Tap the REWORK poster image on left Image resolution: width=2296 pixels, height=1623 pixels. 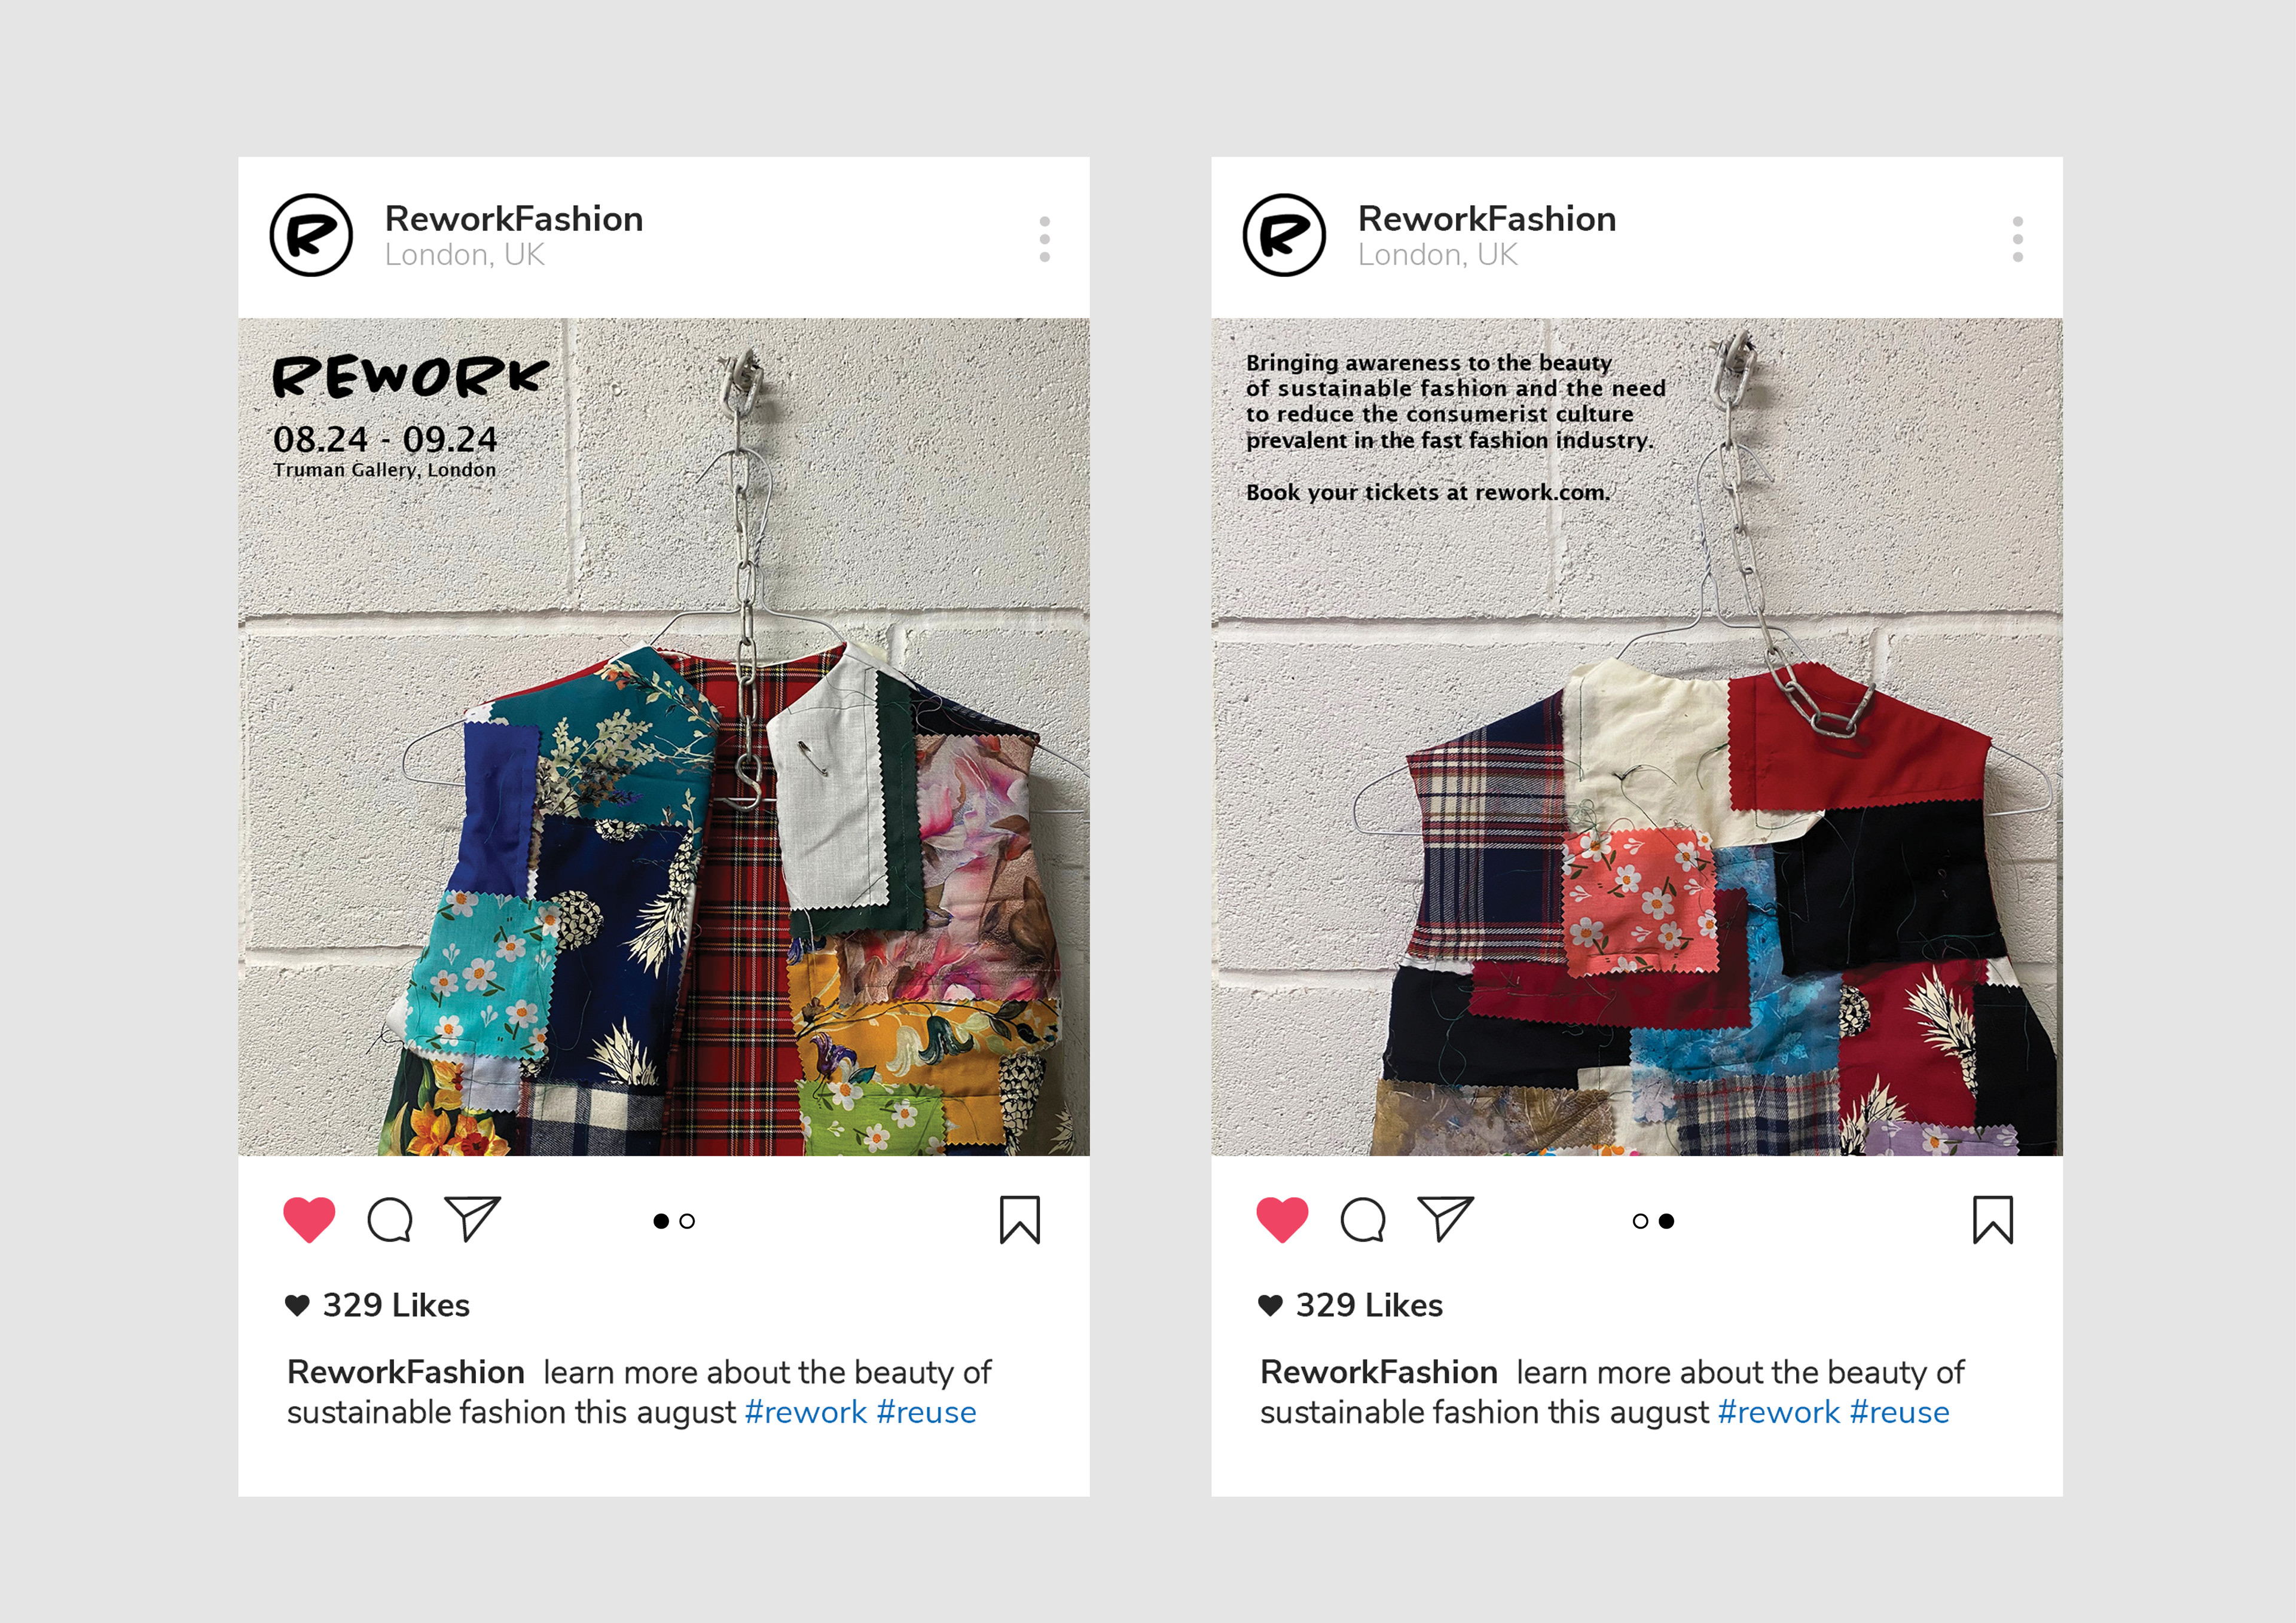(x=664, y=737)
